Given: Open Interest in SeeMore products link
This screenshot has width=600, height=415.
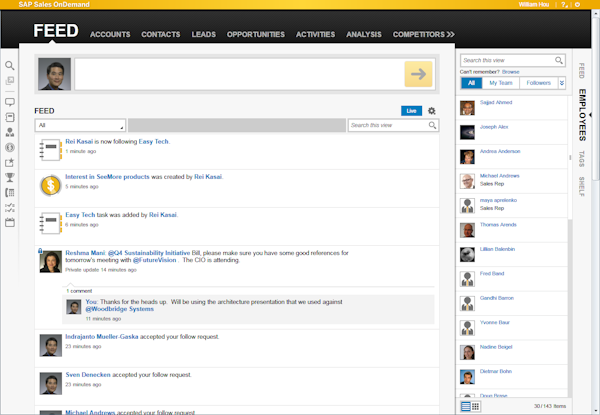Looking at the screenshot, I should [107, 177].
